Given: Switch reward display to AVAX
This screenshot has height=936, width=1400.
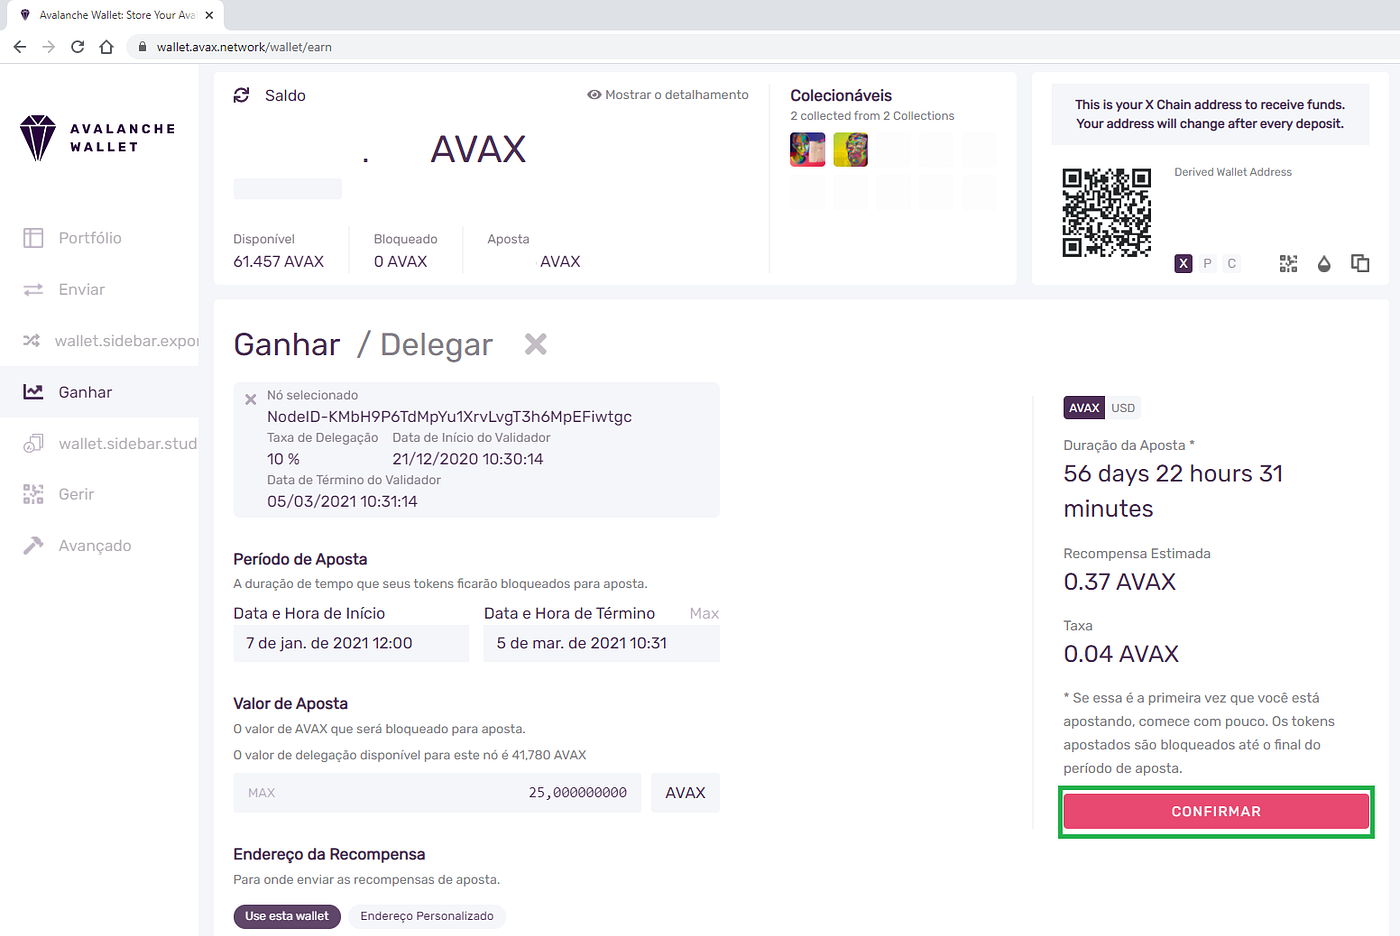Looking at the screenshot, I should tap(1084, 408).
